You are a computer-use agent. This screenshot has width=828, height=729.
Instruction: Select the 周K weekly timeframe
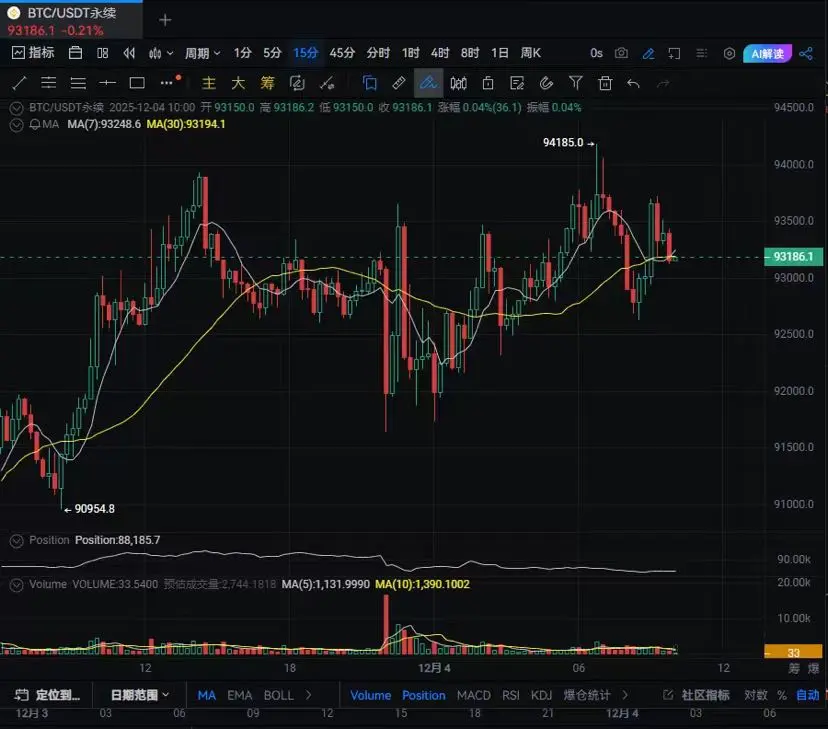coord(530,53)
